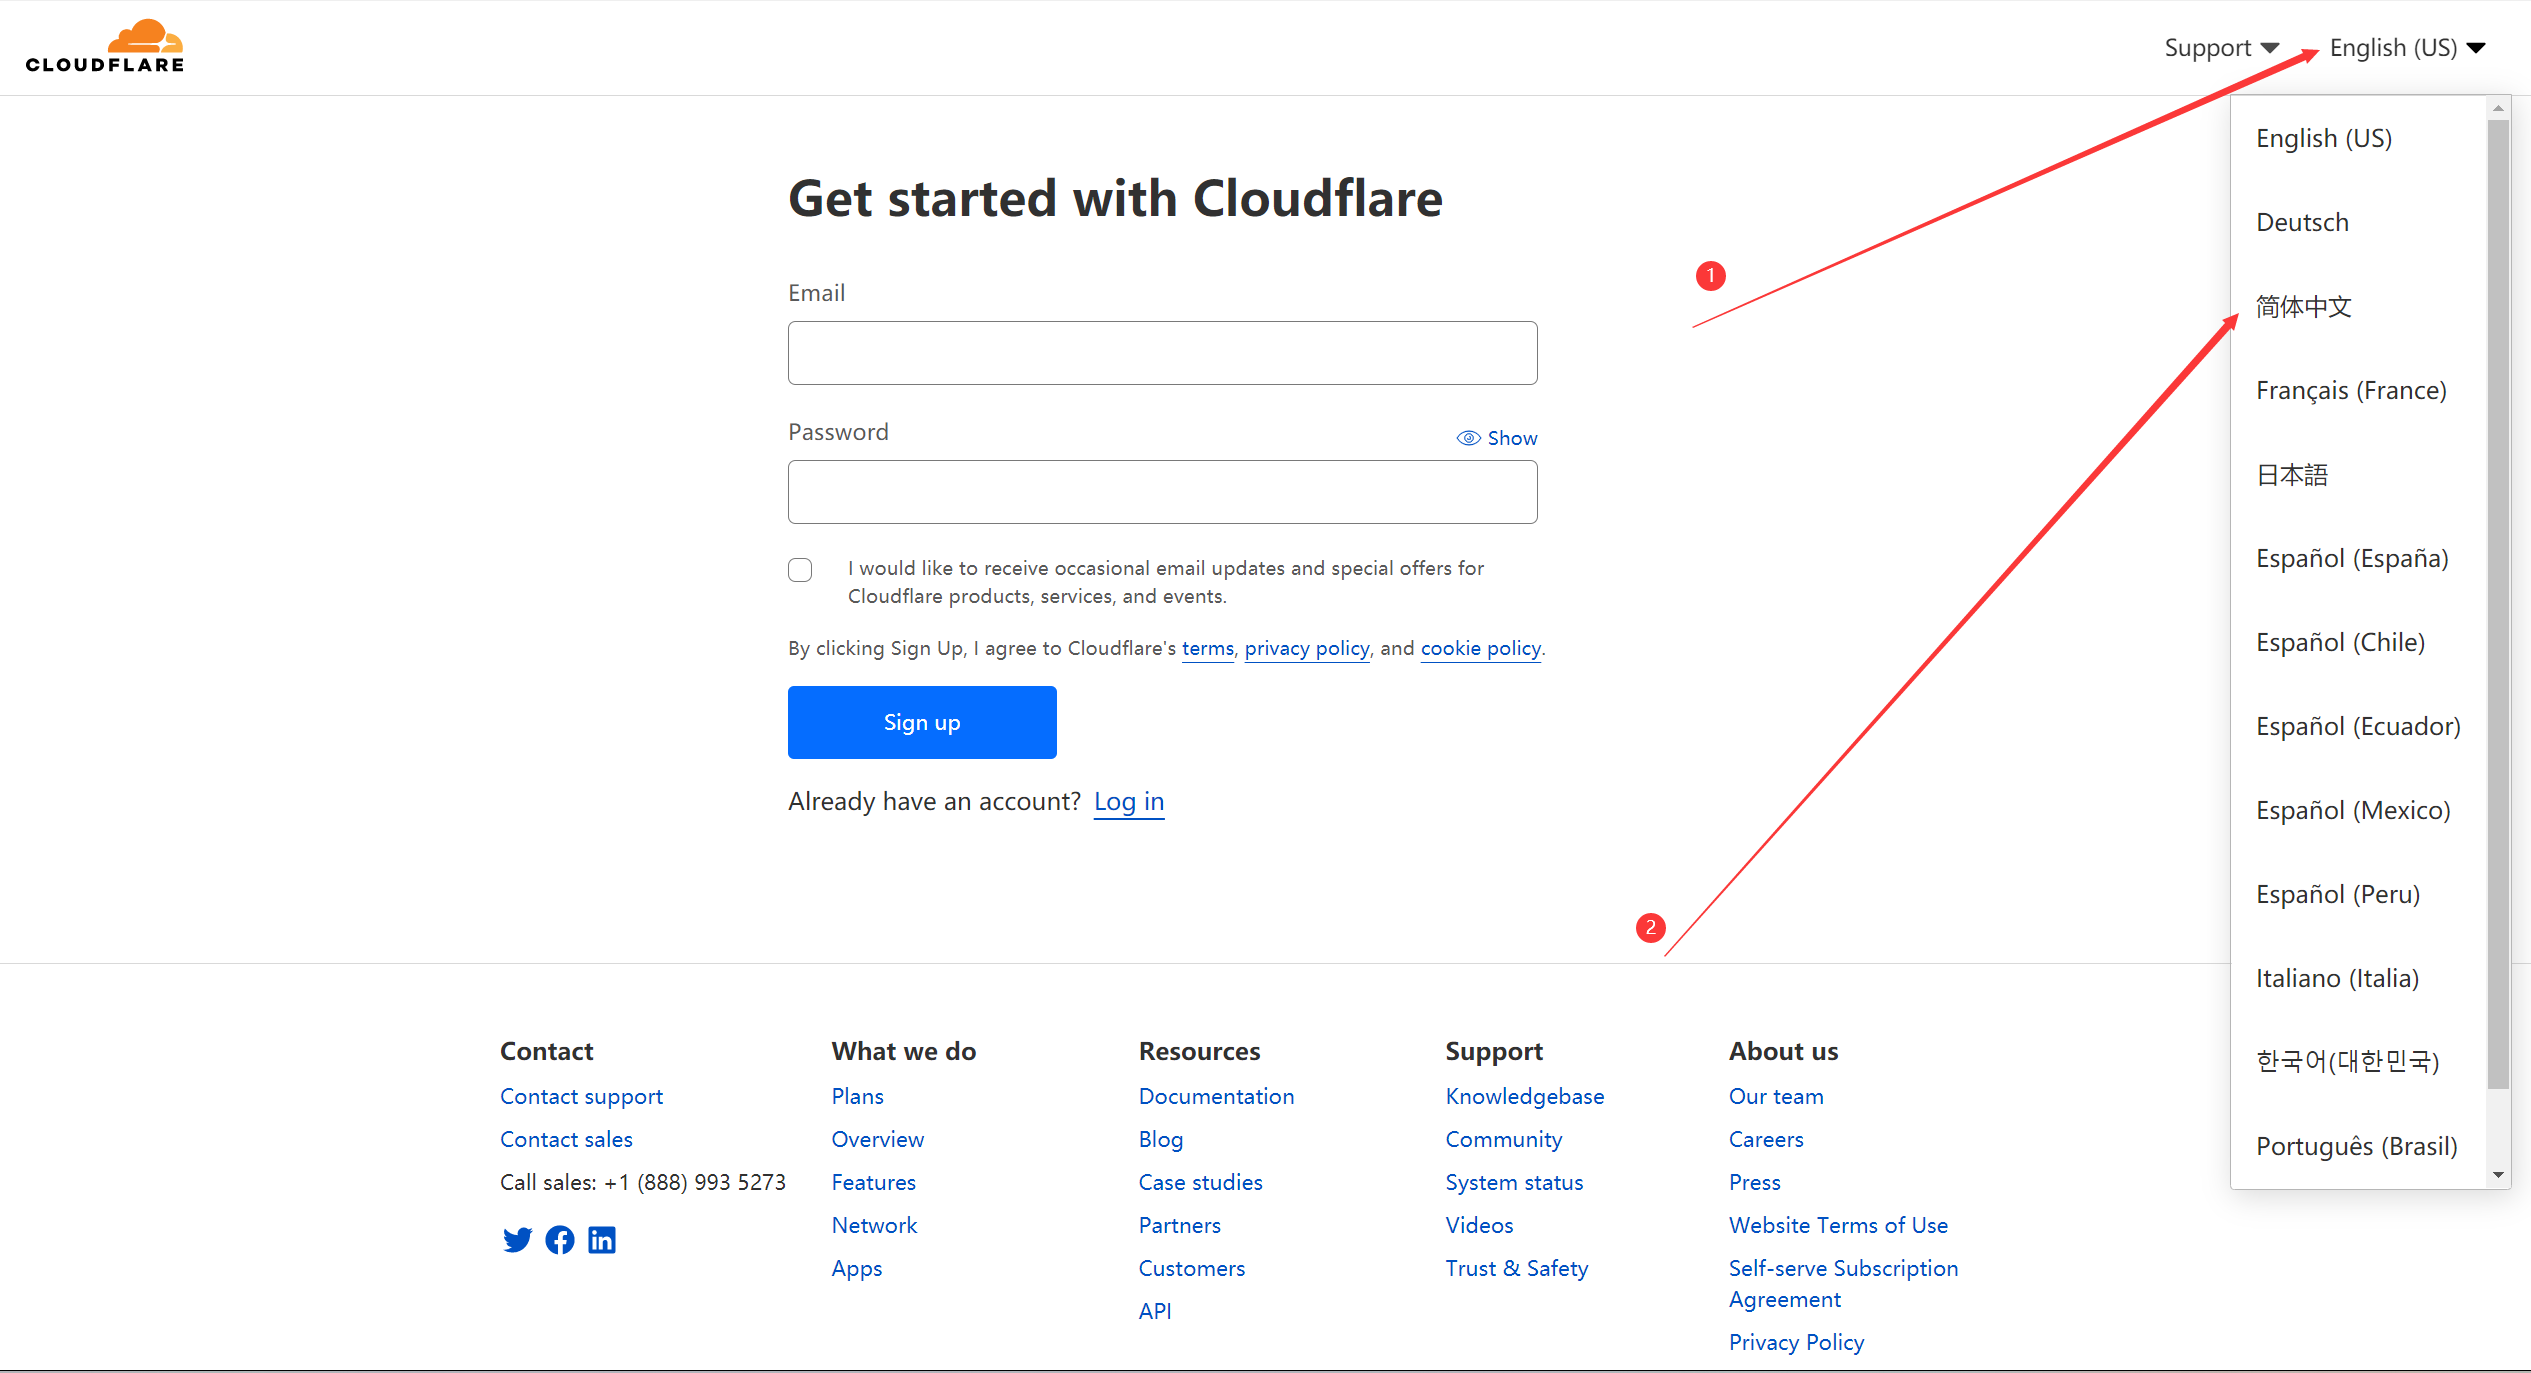
Task: Read the cookie policy
Action: [1480, 648]
